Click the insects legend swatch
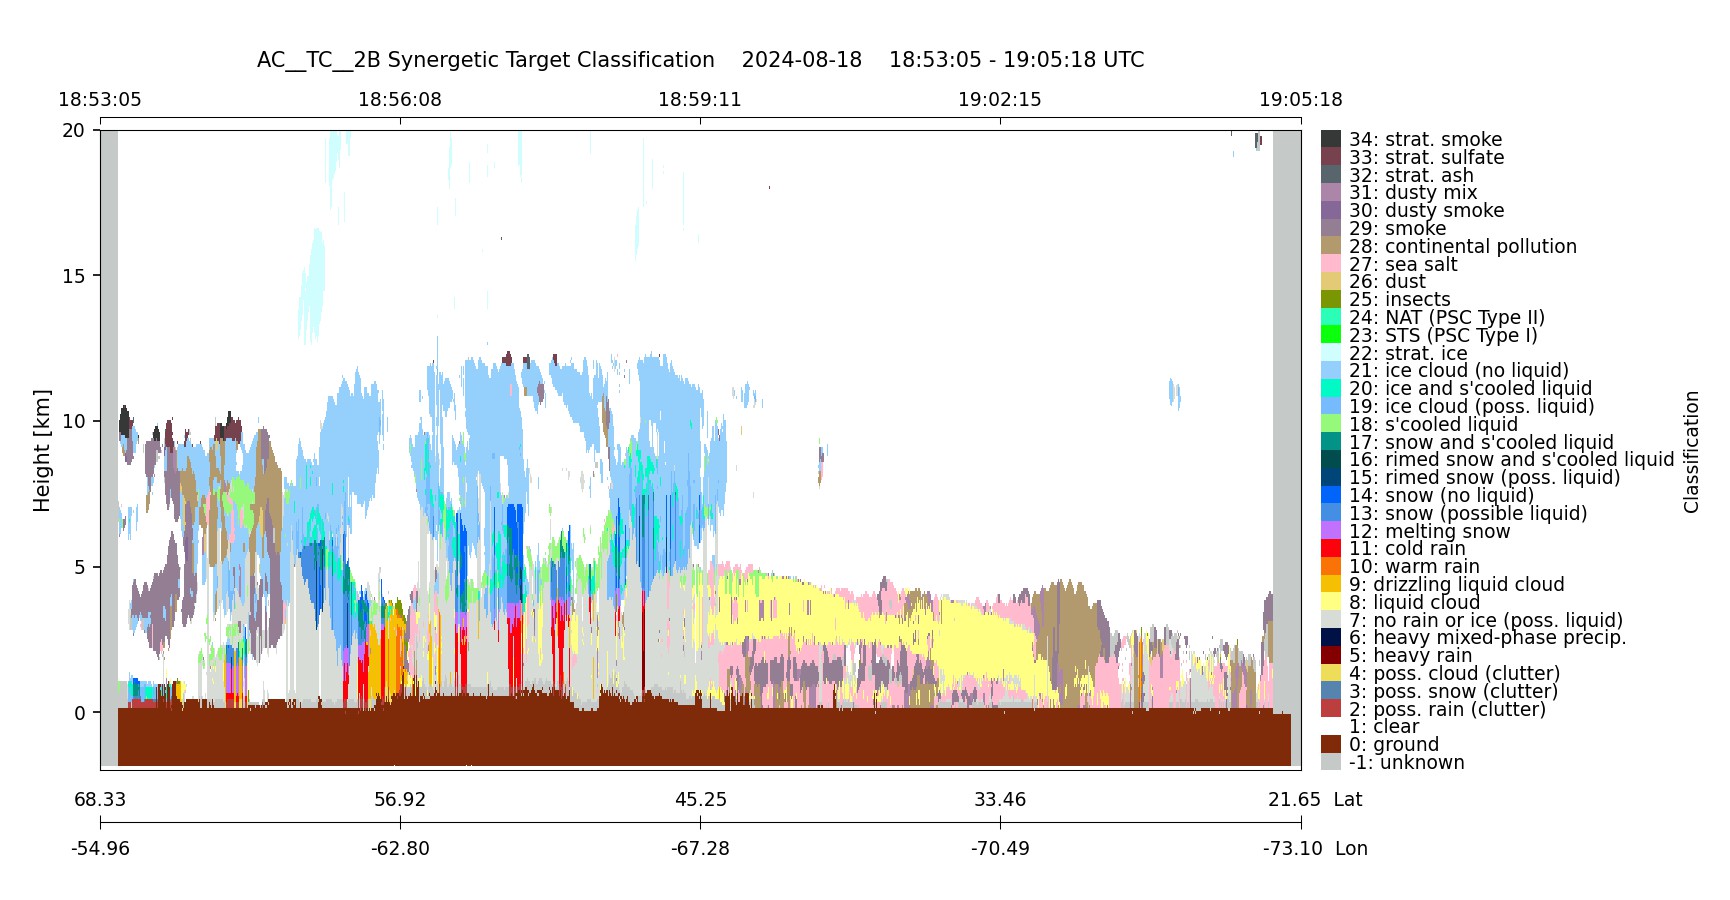Image resolution: width=1730 pixels, height=900 pixels. pos(1330,299)
